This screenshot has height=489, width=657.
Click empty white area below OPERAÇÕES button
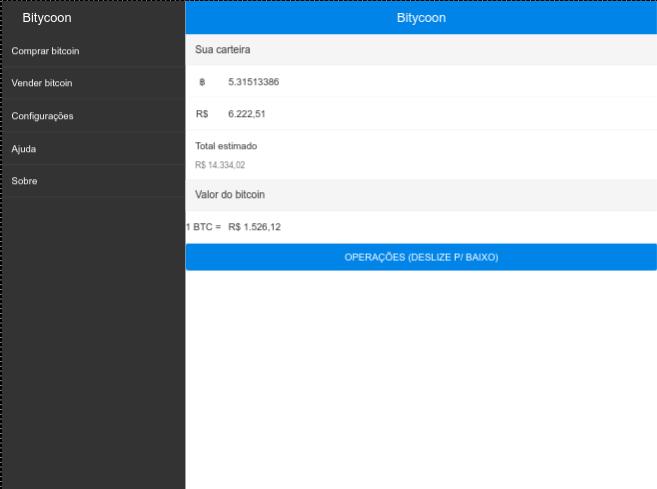[420, 380]
